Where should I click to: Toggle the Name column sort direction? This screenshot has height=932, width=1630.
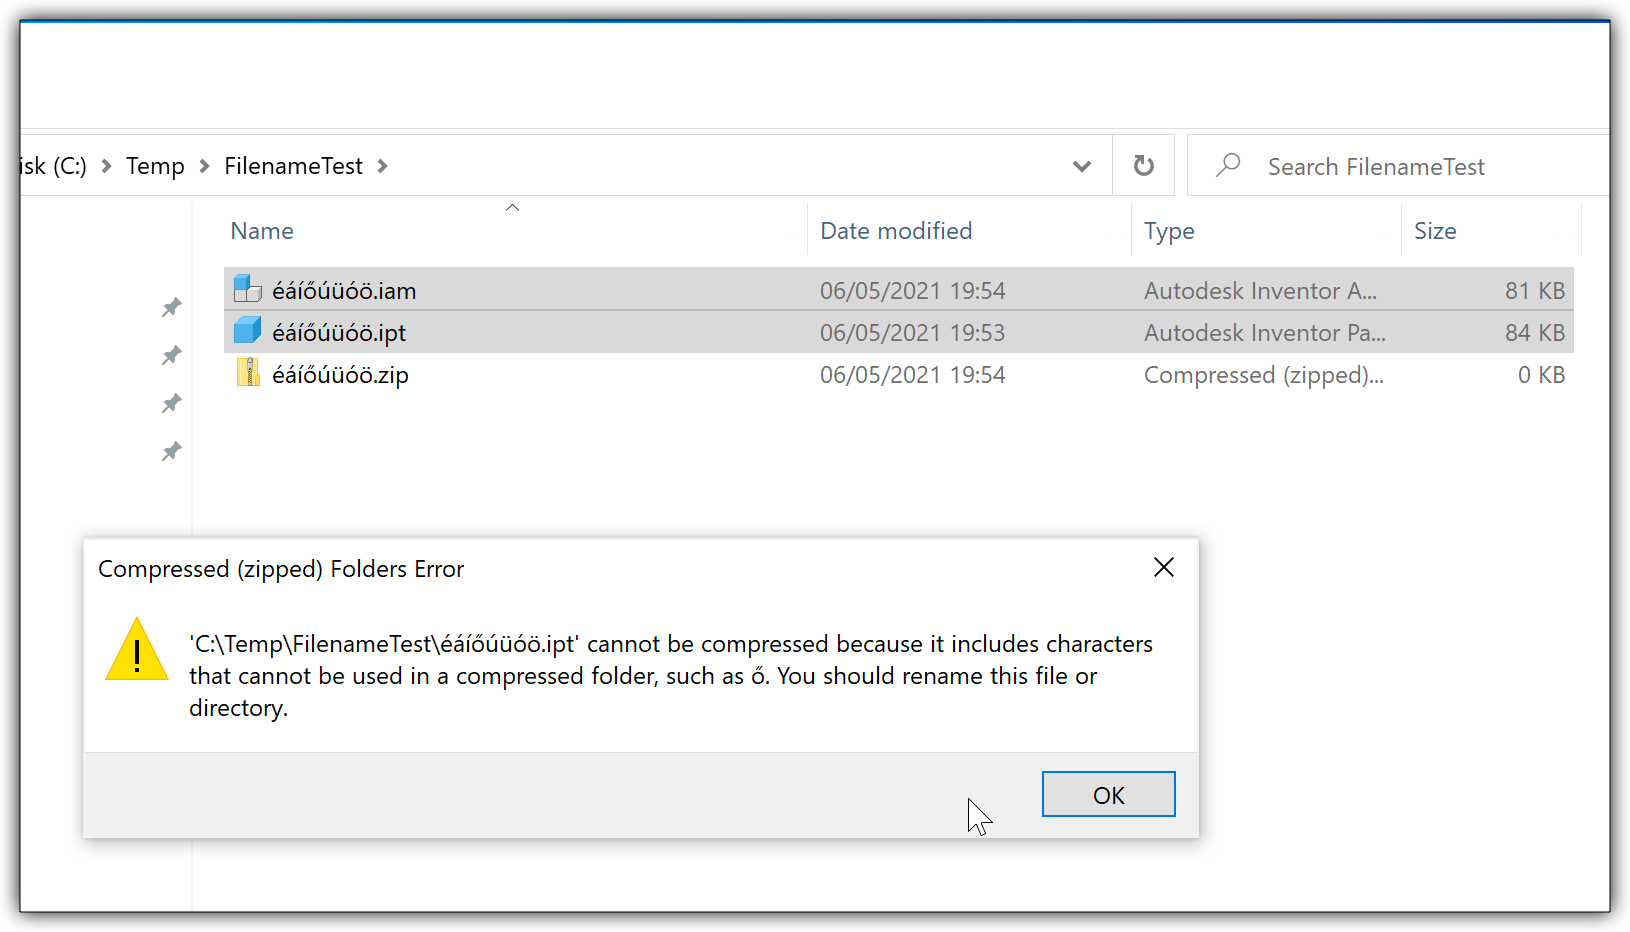[261, 230]
